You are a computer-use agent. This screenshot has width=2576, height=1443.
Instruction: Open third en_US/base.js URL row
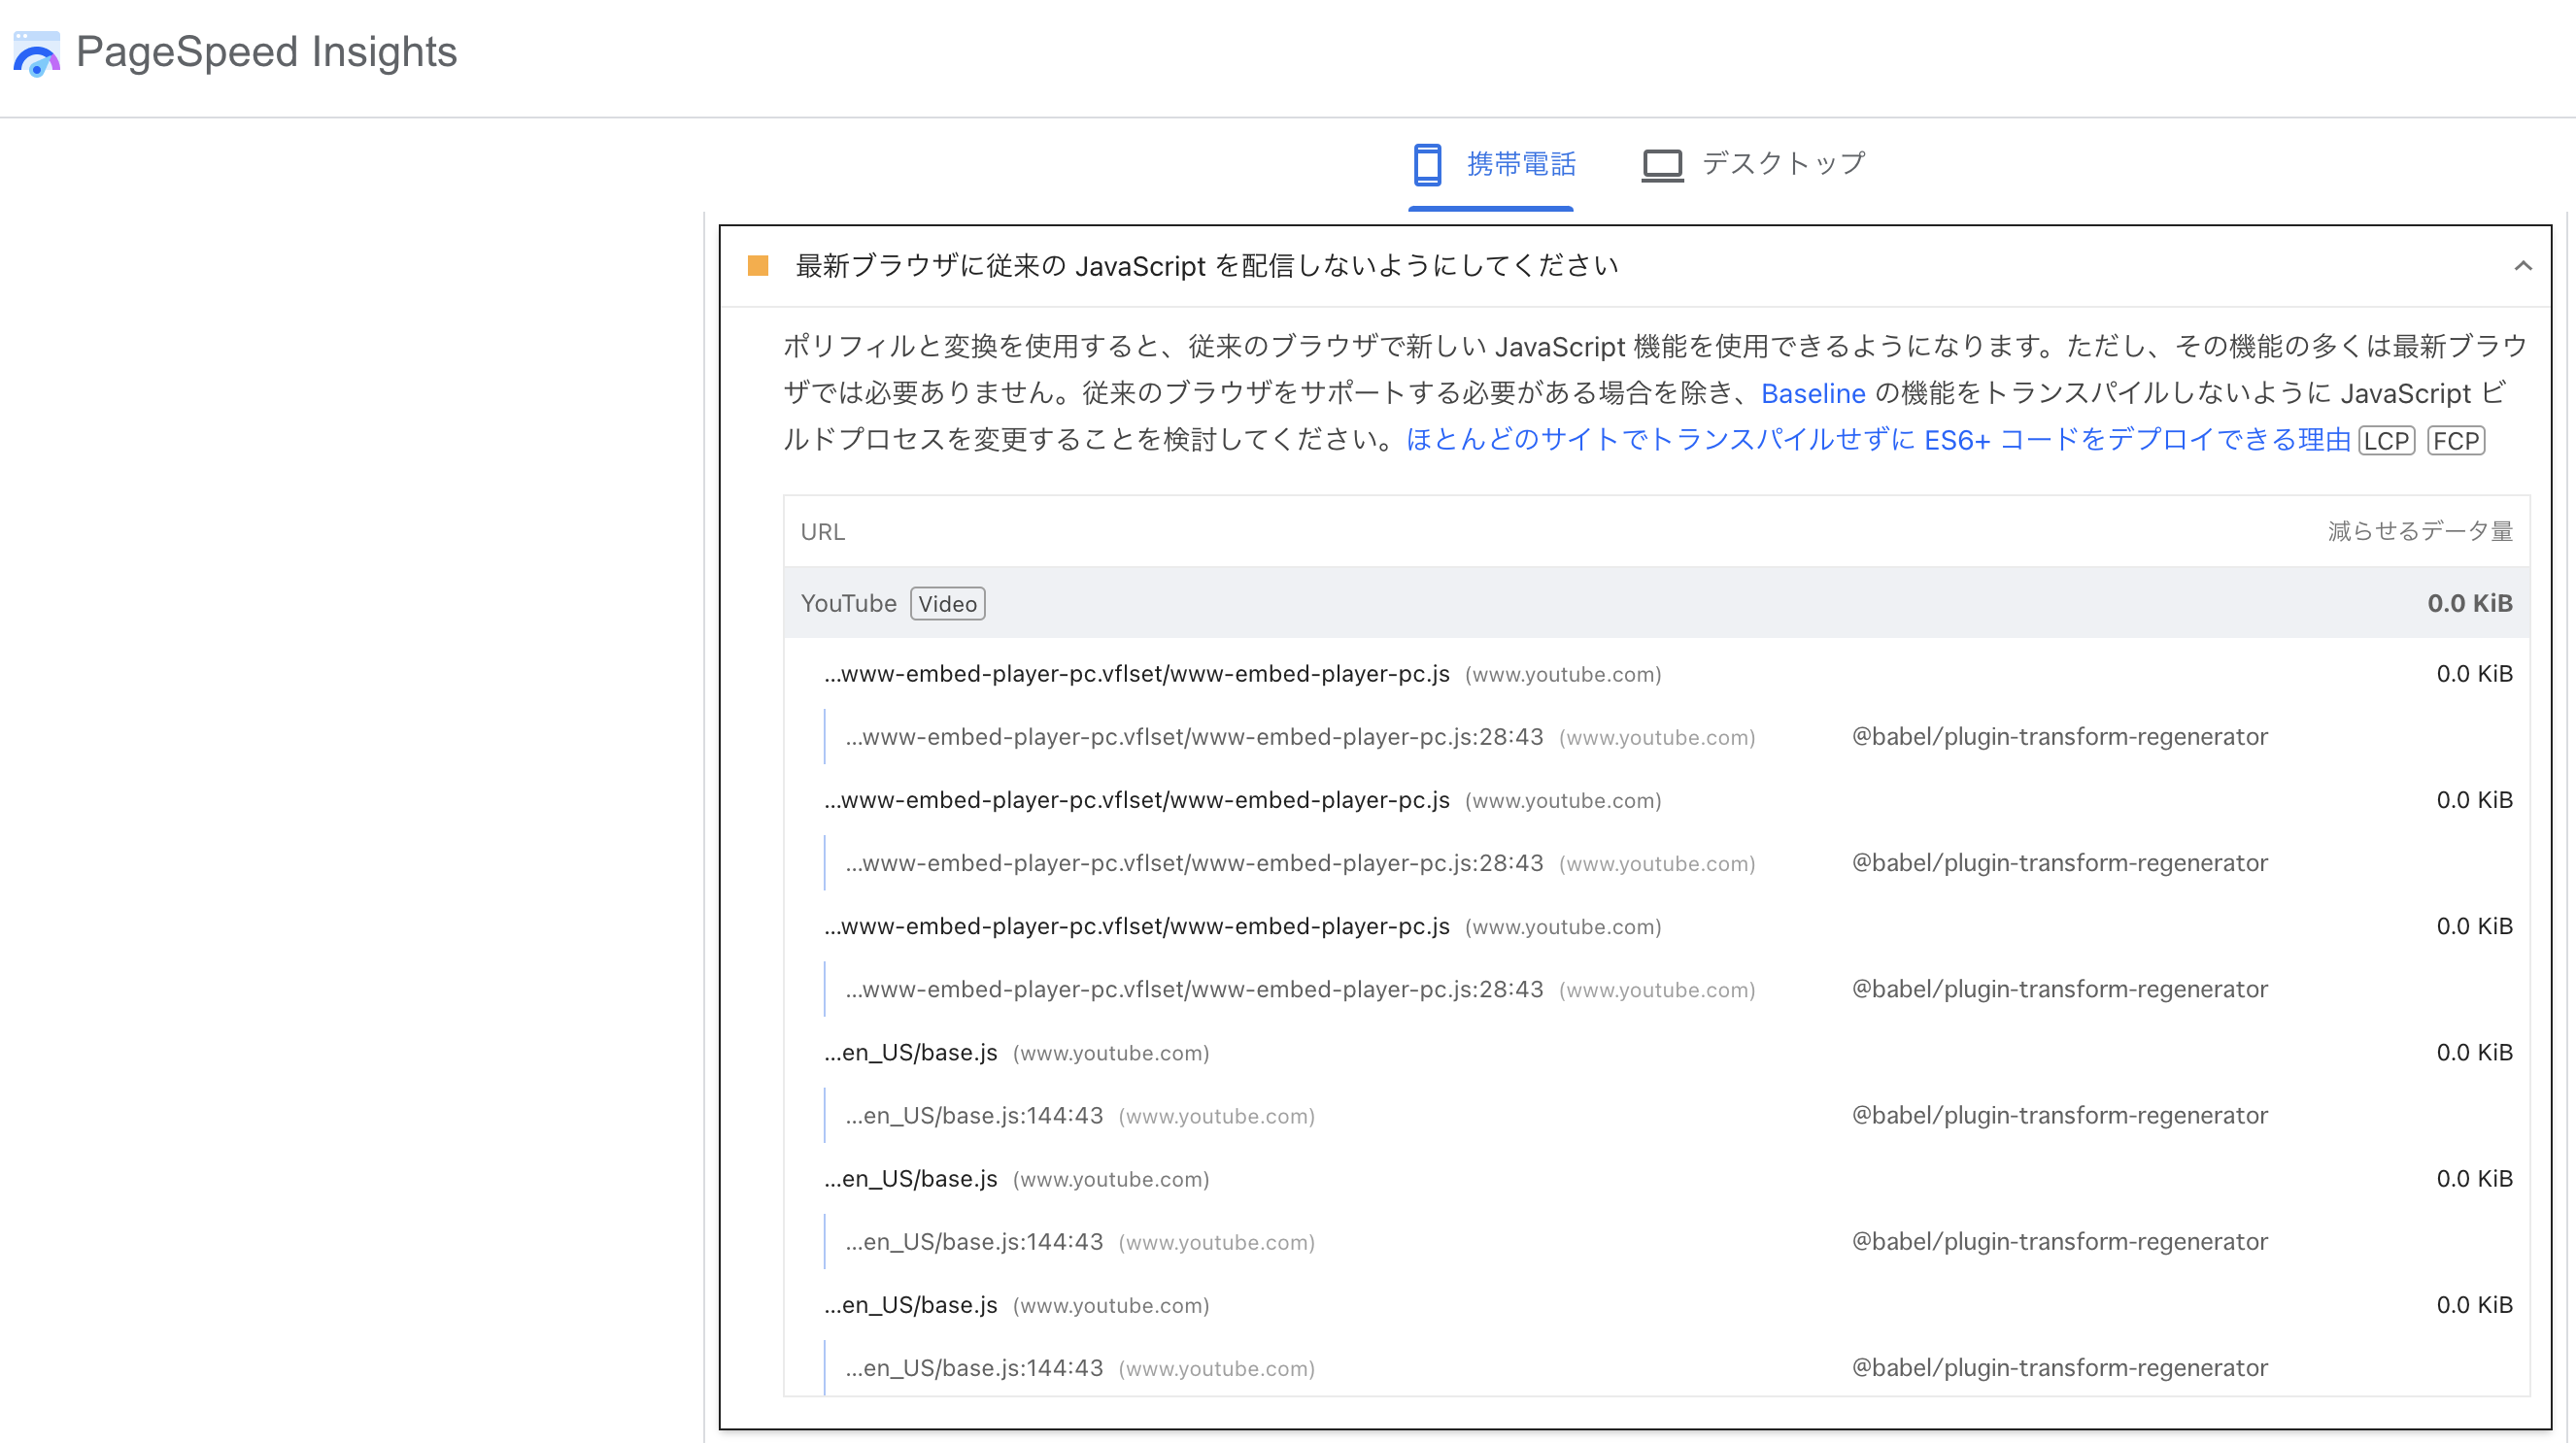[911, 1304]
